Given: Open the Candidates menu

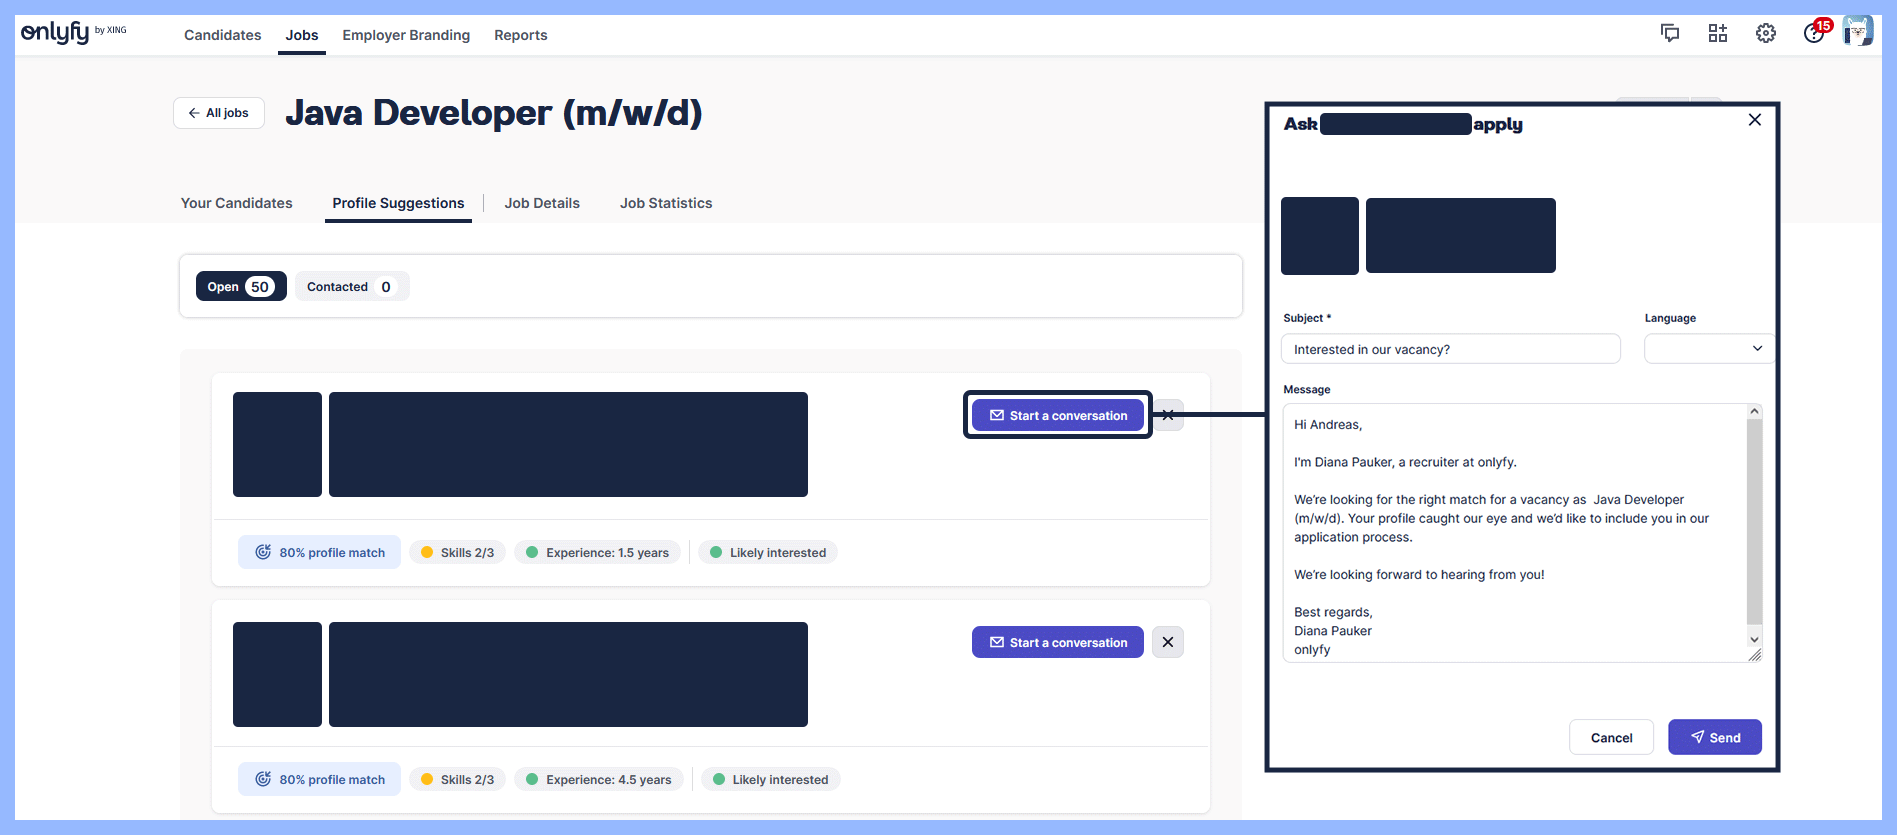Looking at the screenshot, I should 222,35.
